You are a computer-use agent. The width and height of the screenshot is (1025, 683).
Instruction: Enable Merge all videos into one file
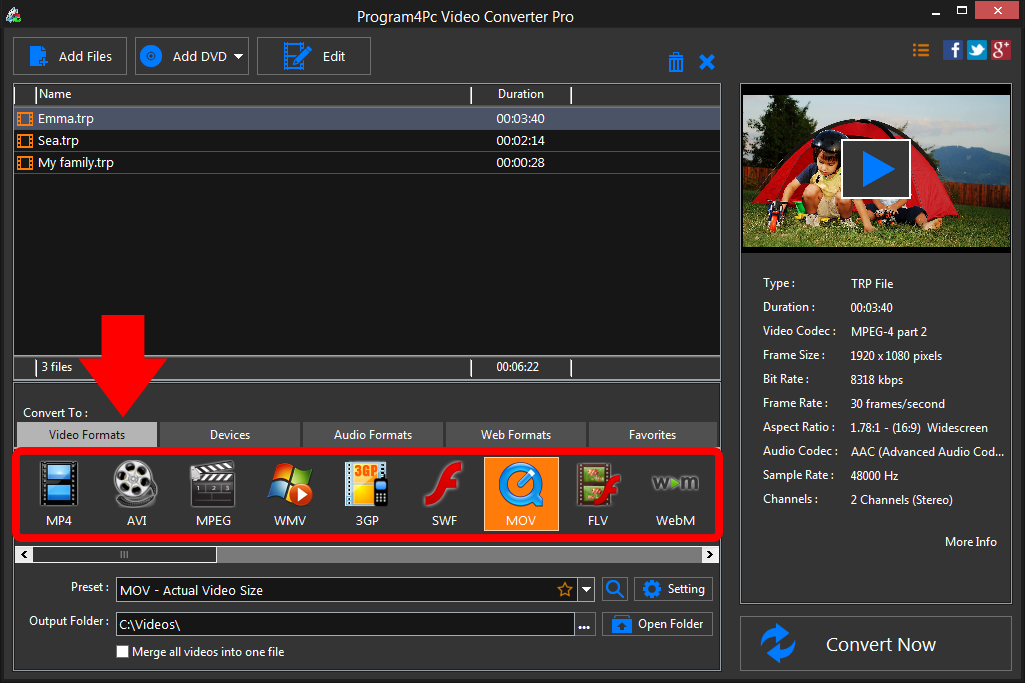click(122, 651)
